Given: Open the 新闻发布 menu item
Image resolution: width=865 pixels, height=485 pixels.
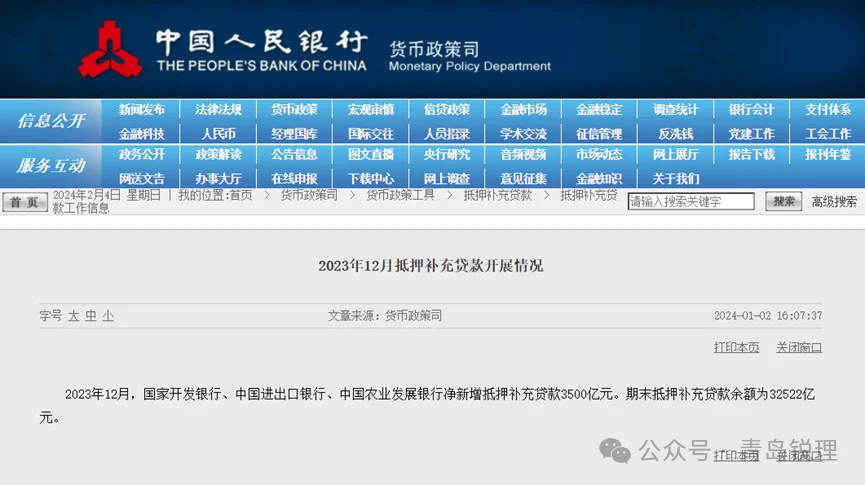Looking at the screenshot, I should pos(142,110).
